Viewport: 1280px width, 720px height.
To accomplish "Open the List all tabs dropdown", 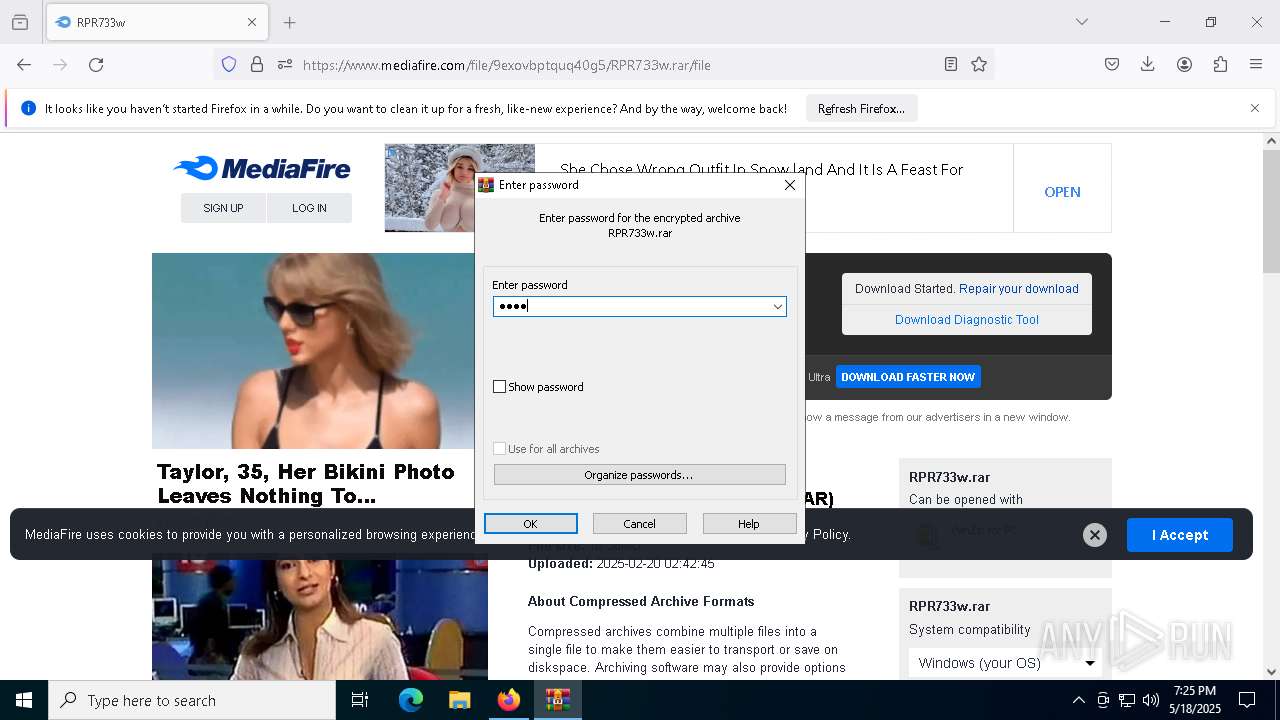I will pos(1082,22).
